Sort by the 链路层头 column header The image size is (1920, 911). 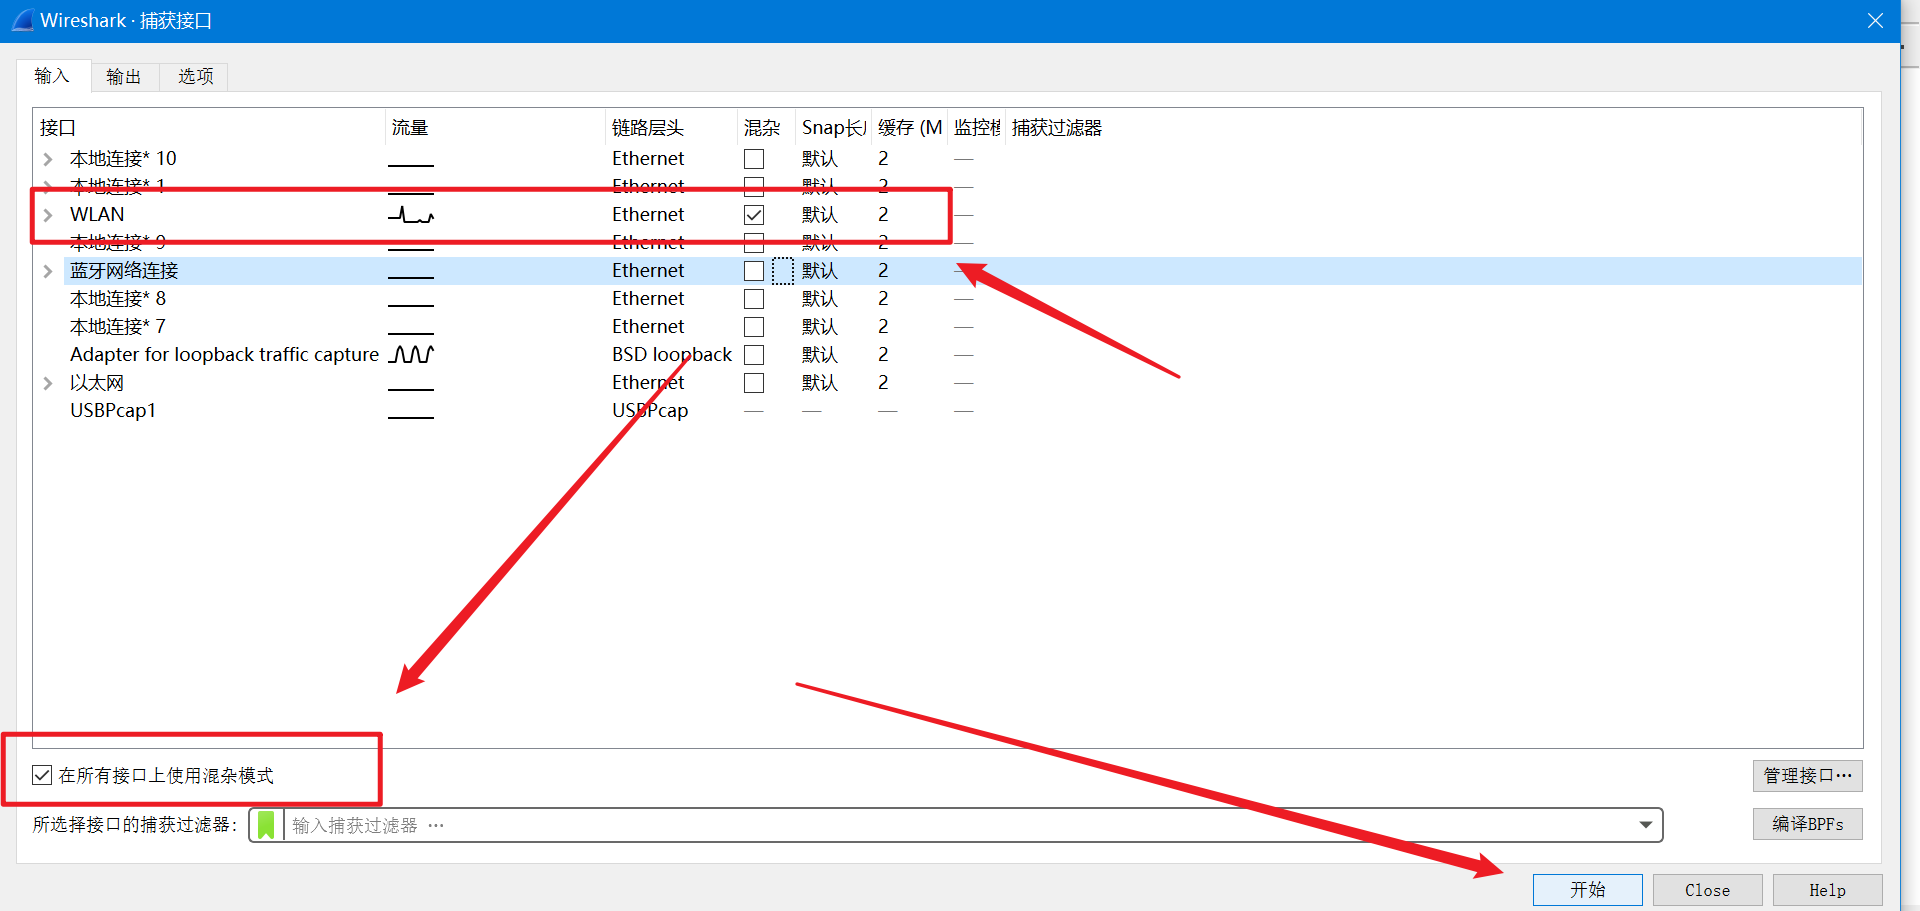(x=671, y=128)
